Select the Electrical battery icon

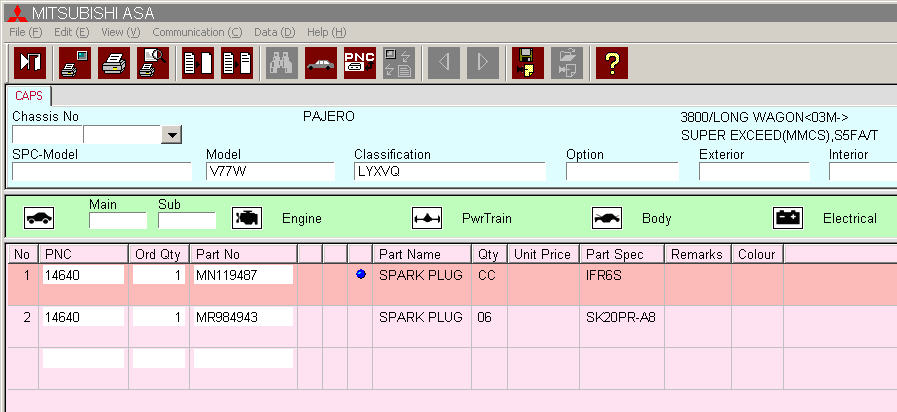click(x=788, y=218)
